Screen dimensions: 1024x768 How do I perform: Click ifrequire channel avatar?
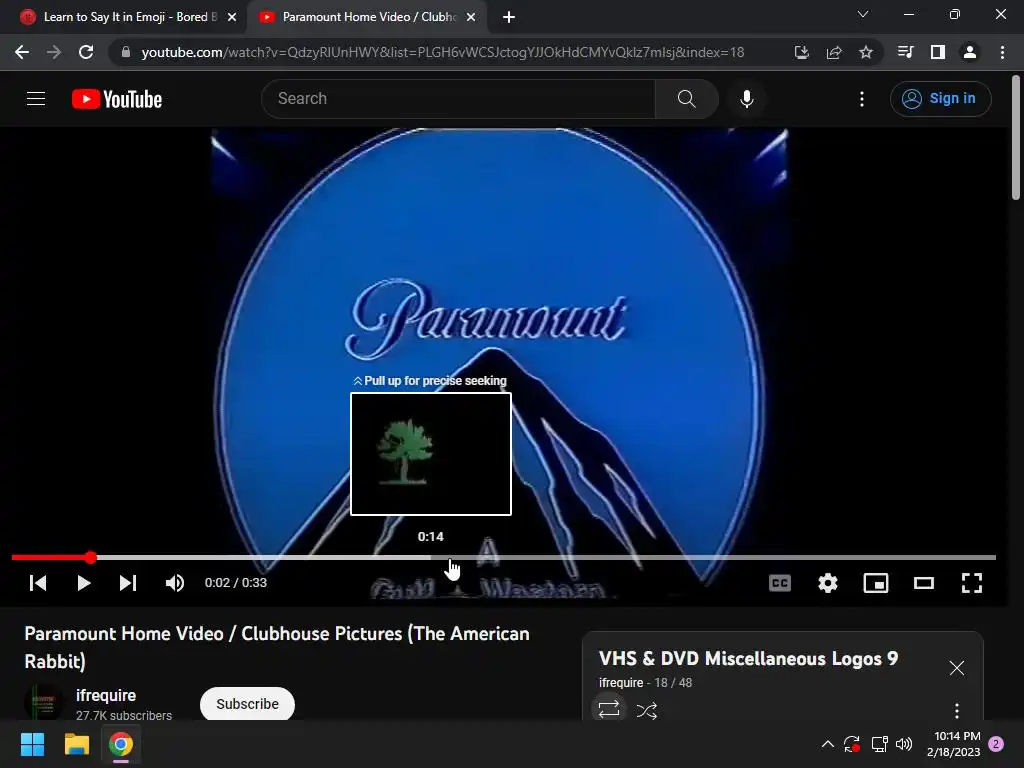tap(44, 703)
